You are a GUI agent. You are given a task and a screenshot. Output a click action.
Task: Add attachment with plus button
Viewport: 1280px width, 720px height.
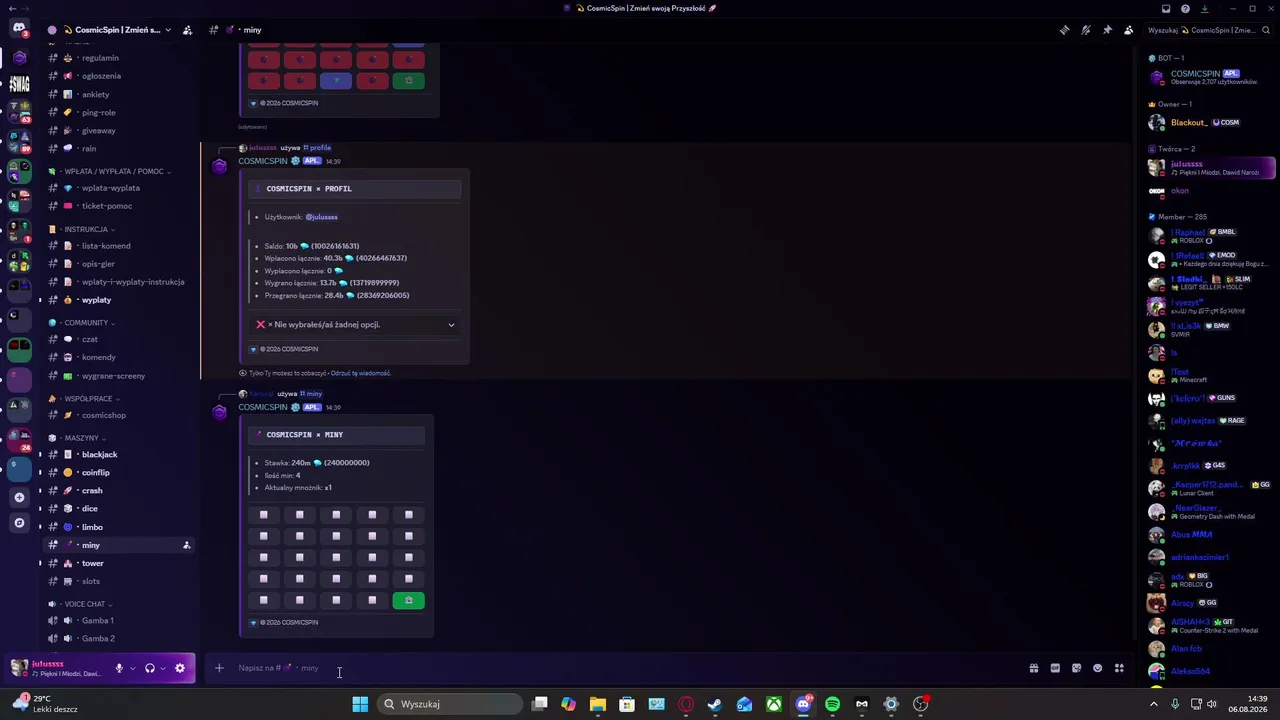pyautogui.click(x=219, y=668)
